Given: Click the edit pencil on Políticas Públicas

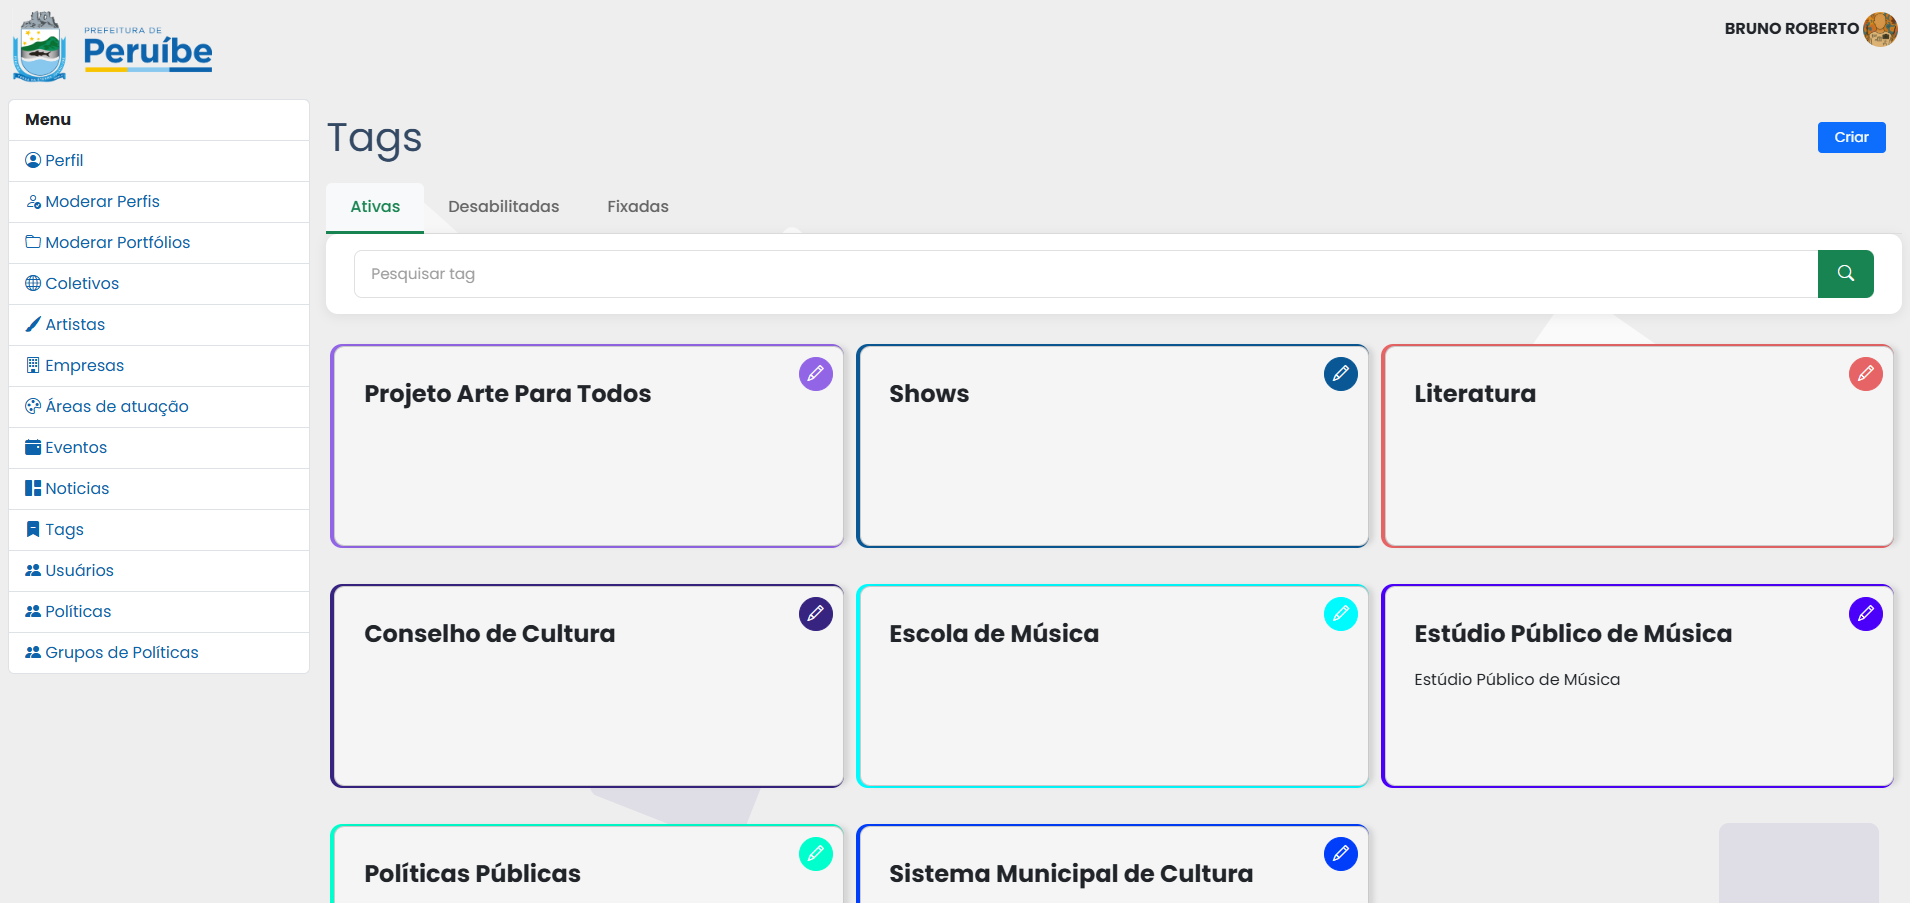Looking at the screenshot, I should 816,854.
